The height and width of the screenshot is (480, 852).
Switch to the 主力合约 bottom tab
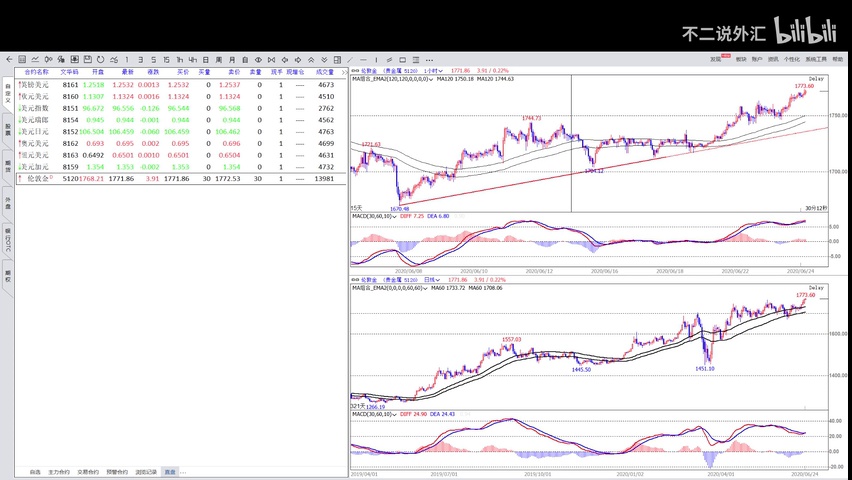coord(60,471)
